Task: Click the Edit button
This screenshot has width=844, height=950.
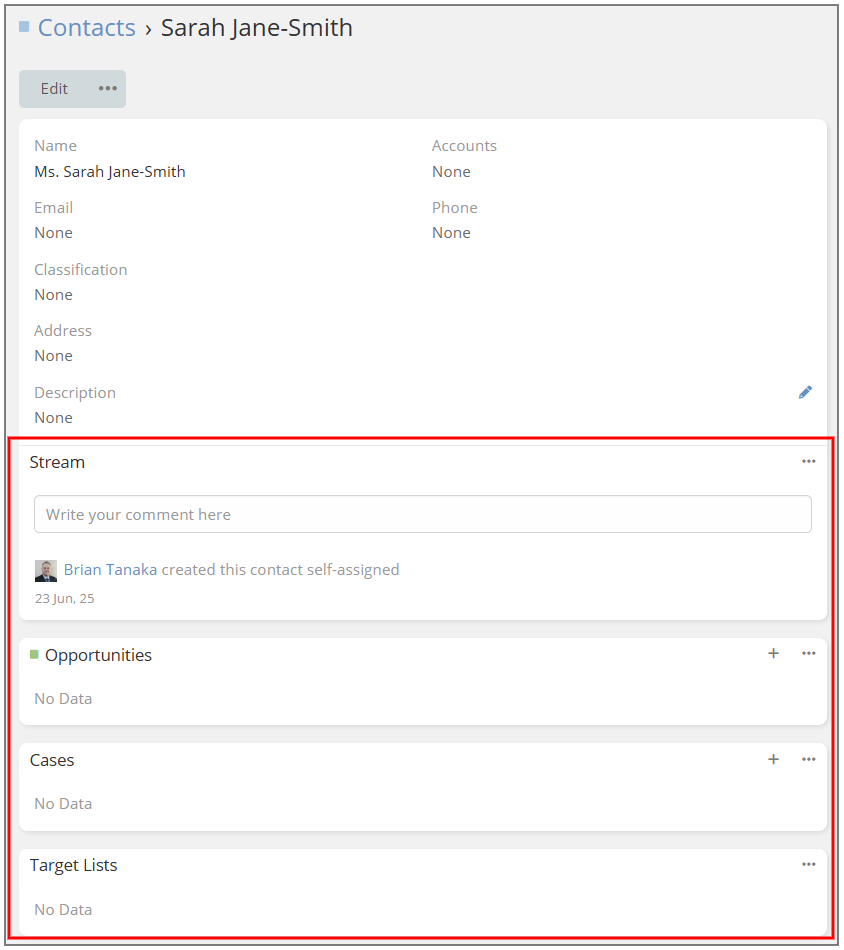Action: (x=54, y=88)
